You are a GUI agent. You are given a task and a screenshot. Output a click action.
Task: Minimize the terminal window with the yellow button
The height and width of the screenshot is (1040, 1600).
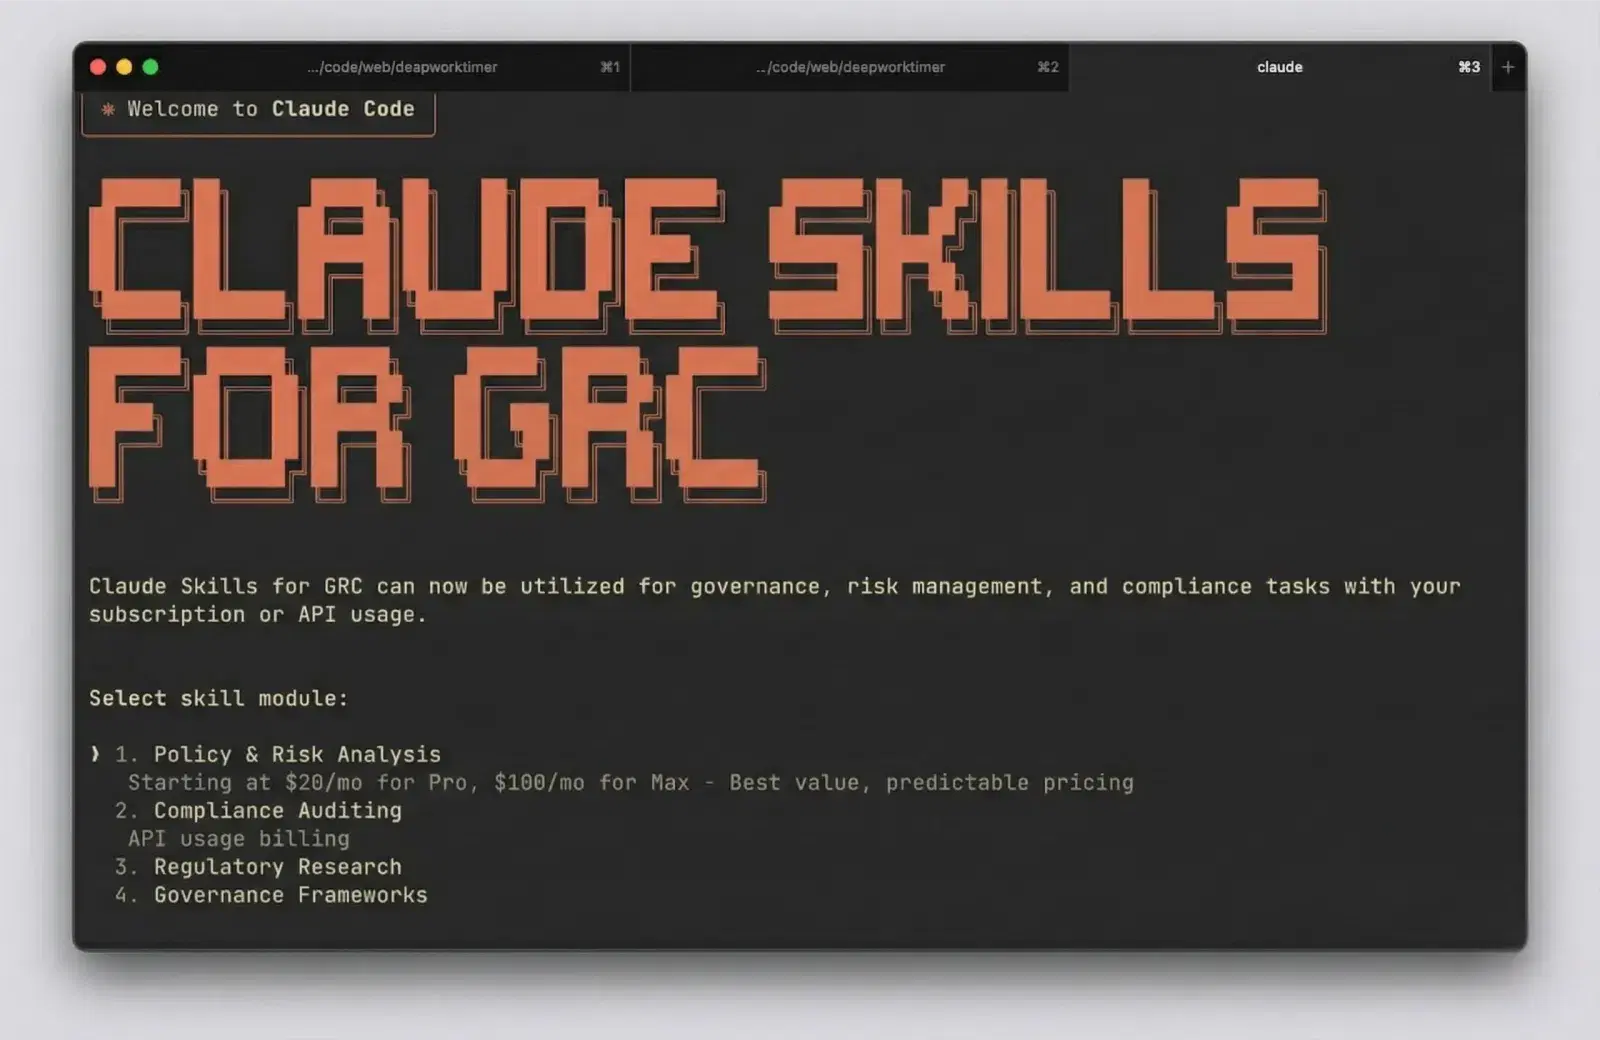[124, 67]
